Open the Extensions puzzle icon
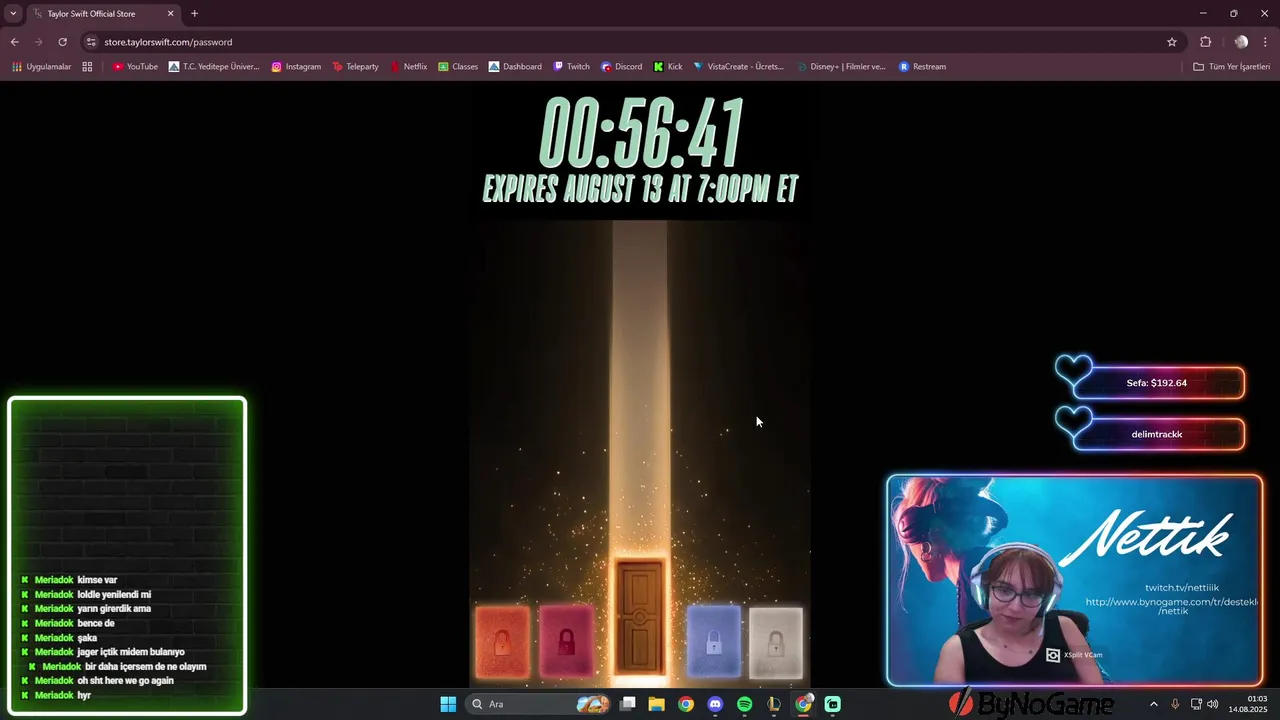Viewport: 1280px width, 720px height. tap(1205, 42)
